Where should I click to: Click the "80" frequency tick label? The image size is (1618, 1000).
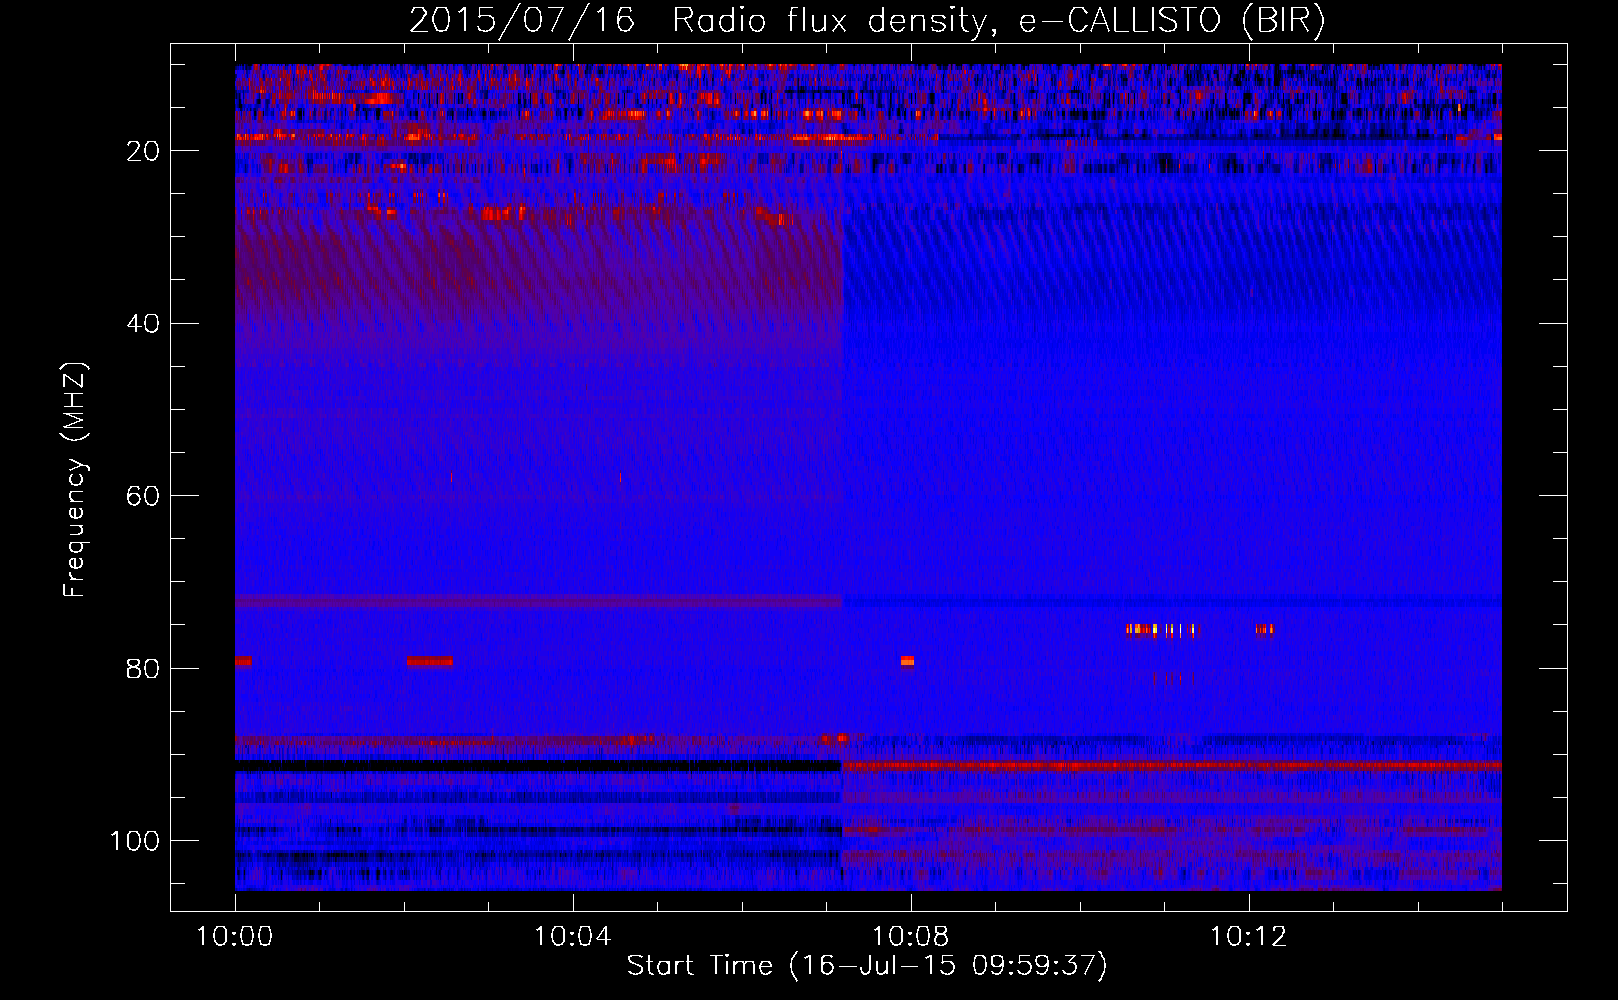point(144,668)
